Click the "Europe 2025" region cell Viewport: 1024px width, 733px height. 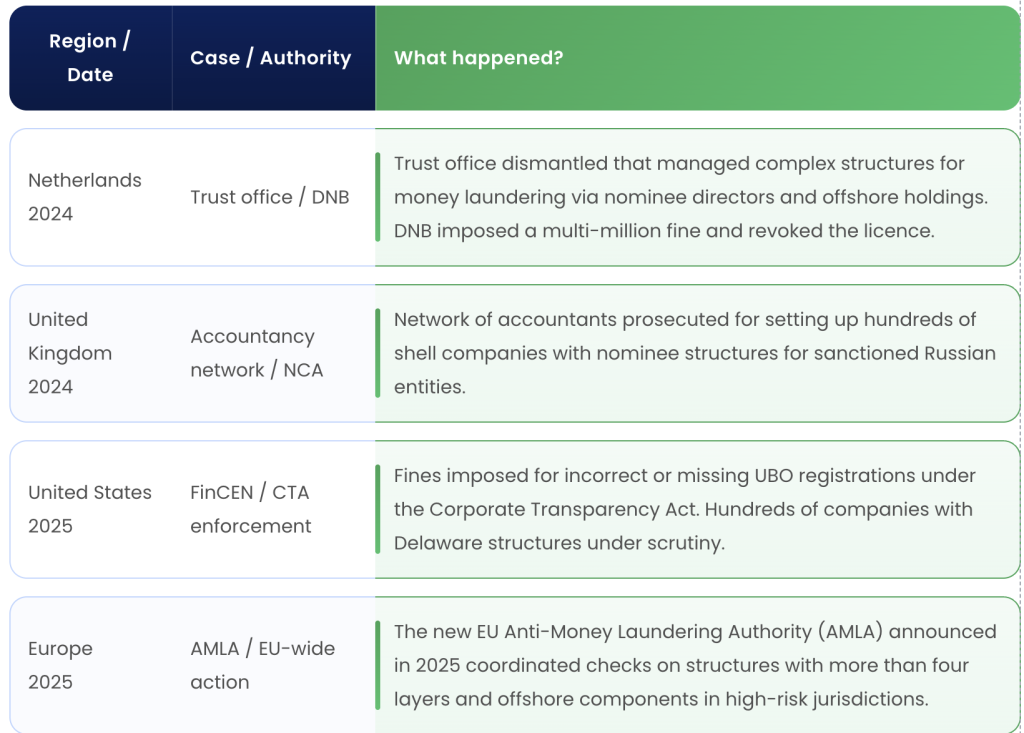click(60, 665)
